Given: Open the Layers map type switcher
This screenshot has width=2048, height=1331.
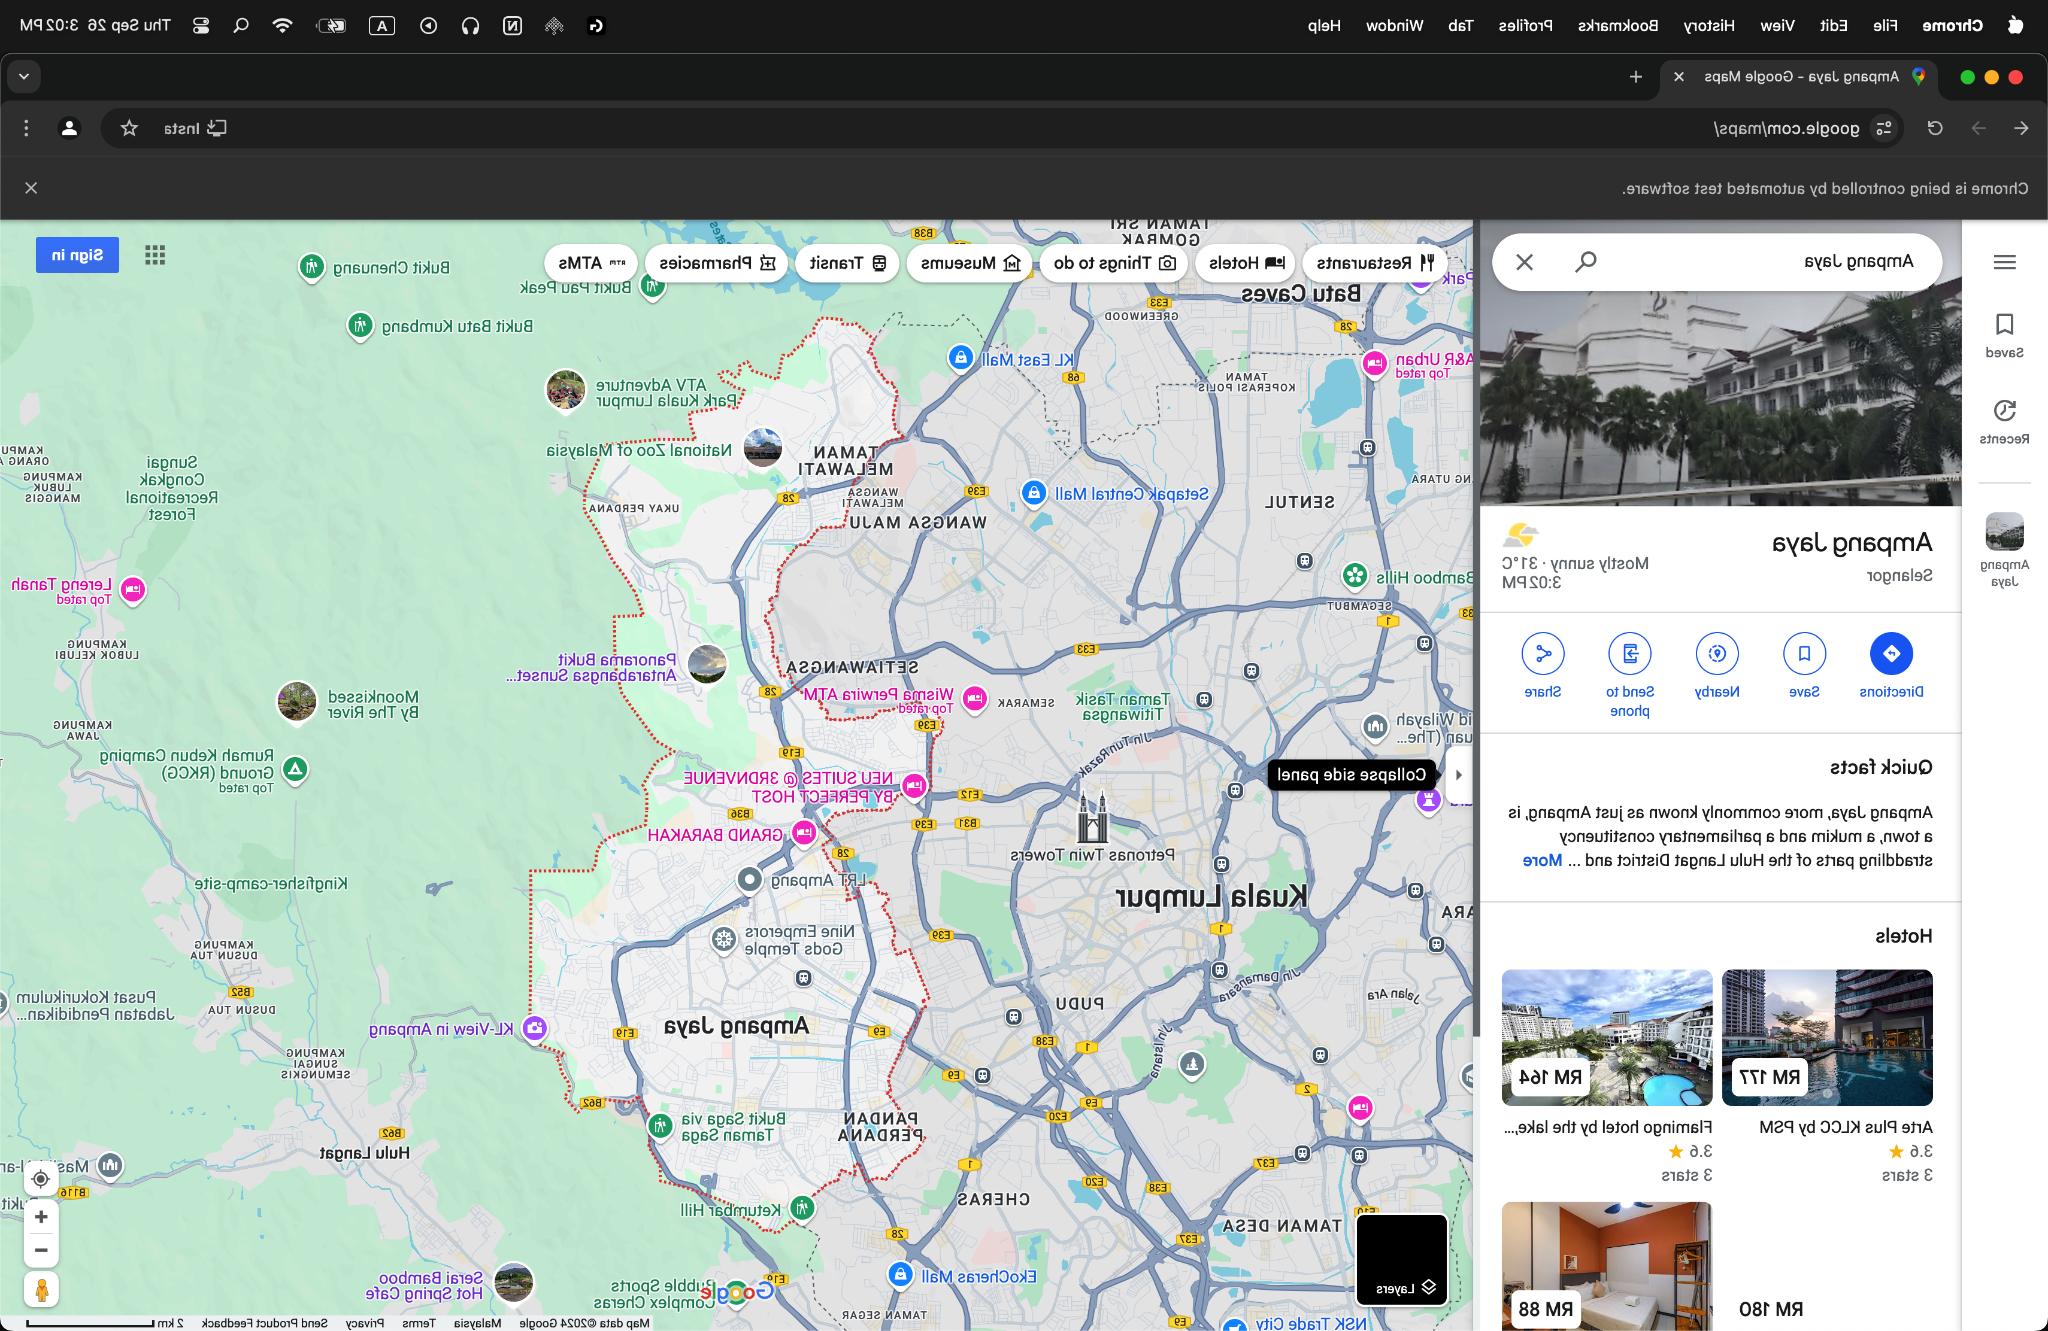Looking at the screenshot, I should 1402,1260.
